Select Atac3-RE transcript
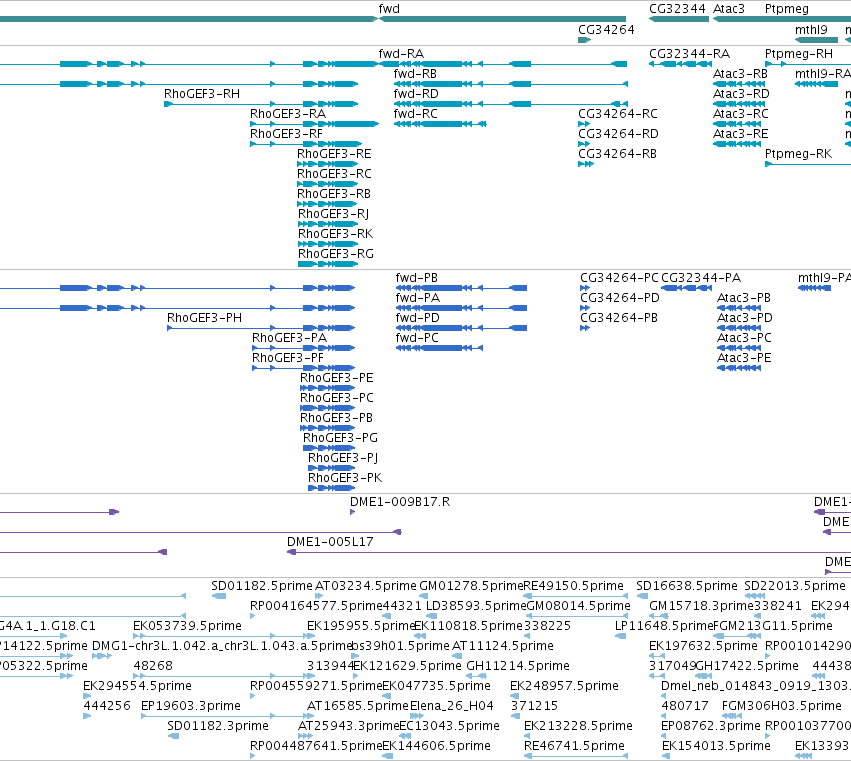 click(740, 134)
